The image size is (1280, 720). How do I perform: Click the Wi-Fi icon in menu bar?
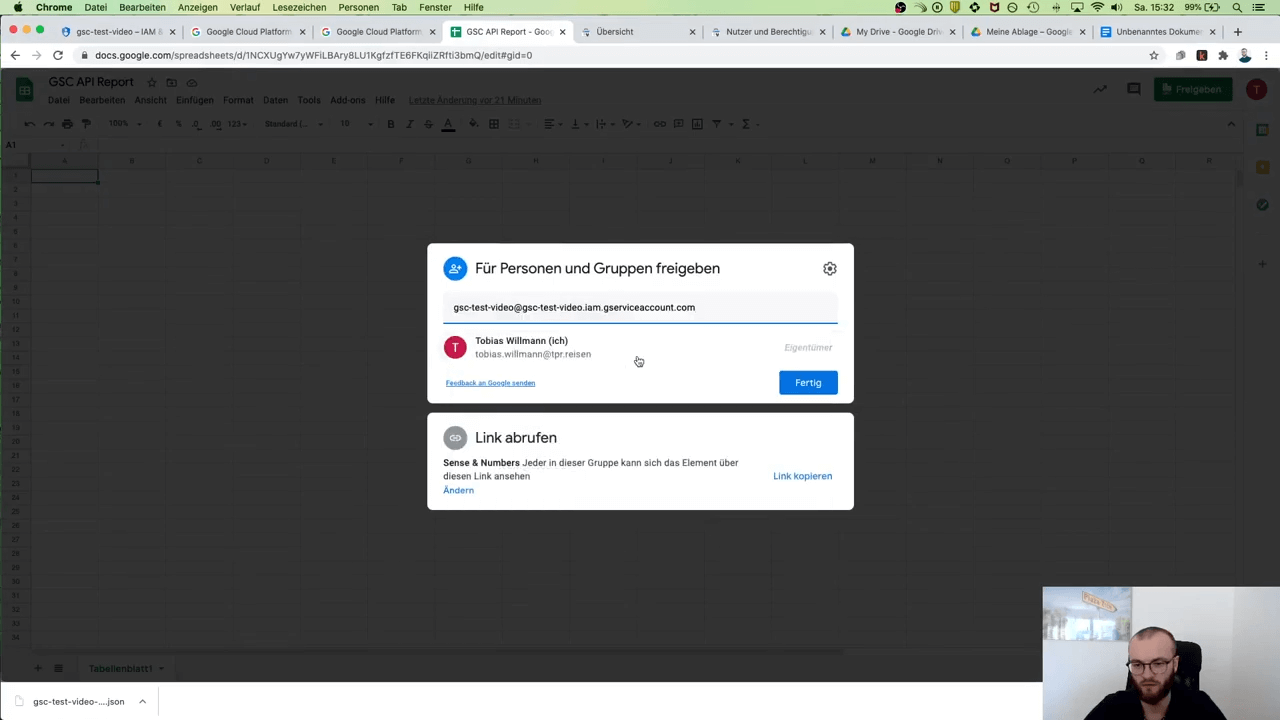pos(1097,7)
